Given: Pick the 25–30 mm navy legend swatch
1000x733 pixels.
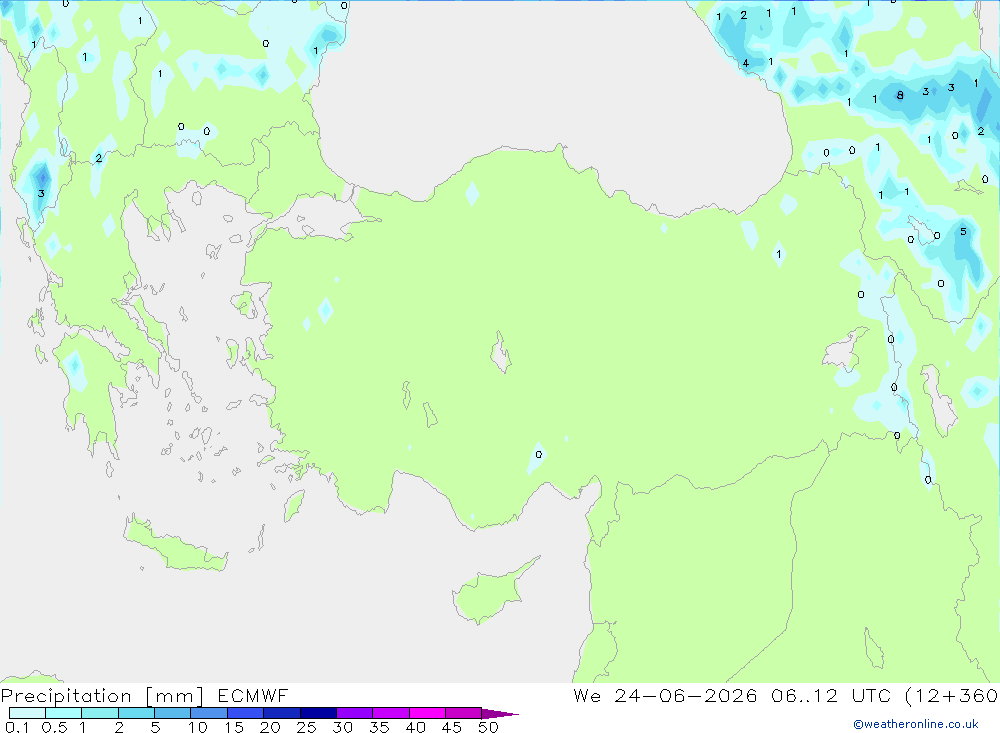Looking at the screenshot, I should click(x=318, y=713).
